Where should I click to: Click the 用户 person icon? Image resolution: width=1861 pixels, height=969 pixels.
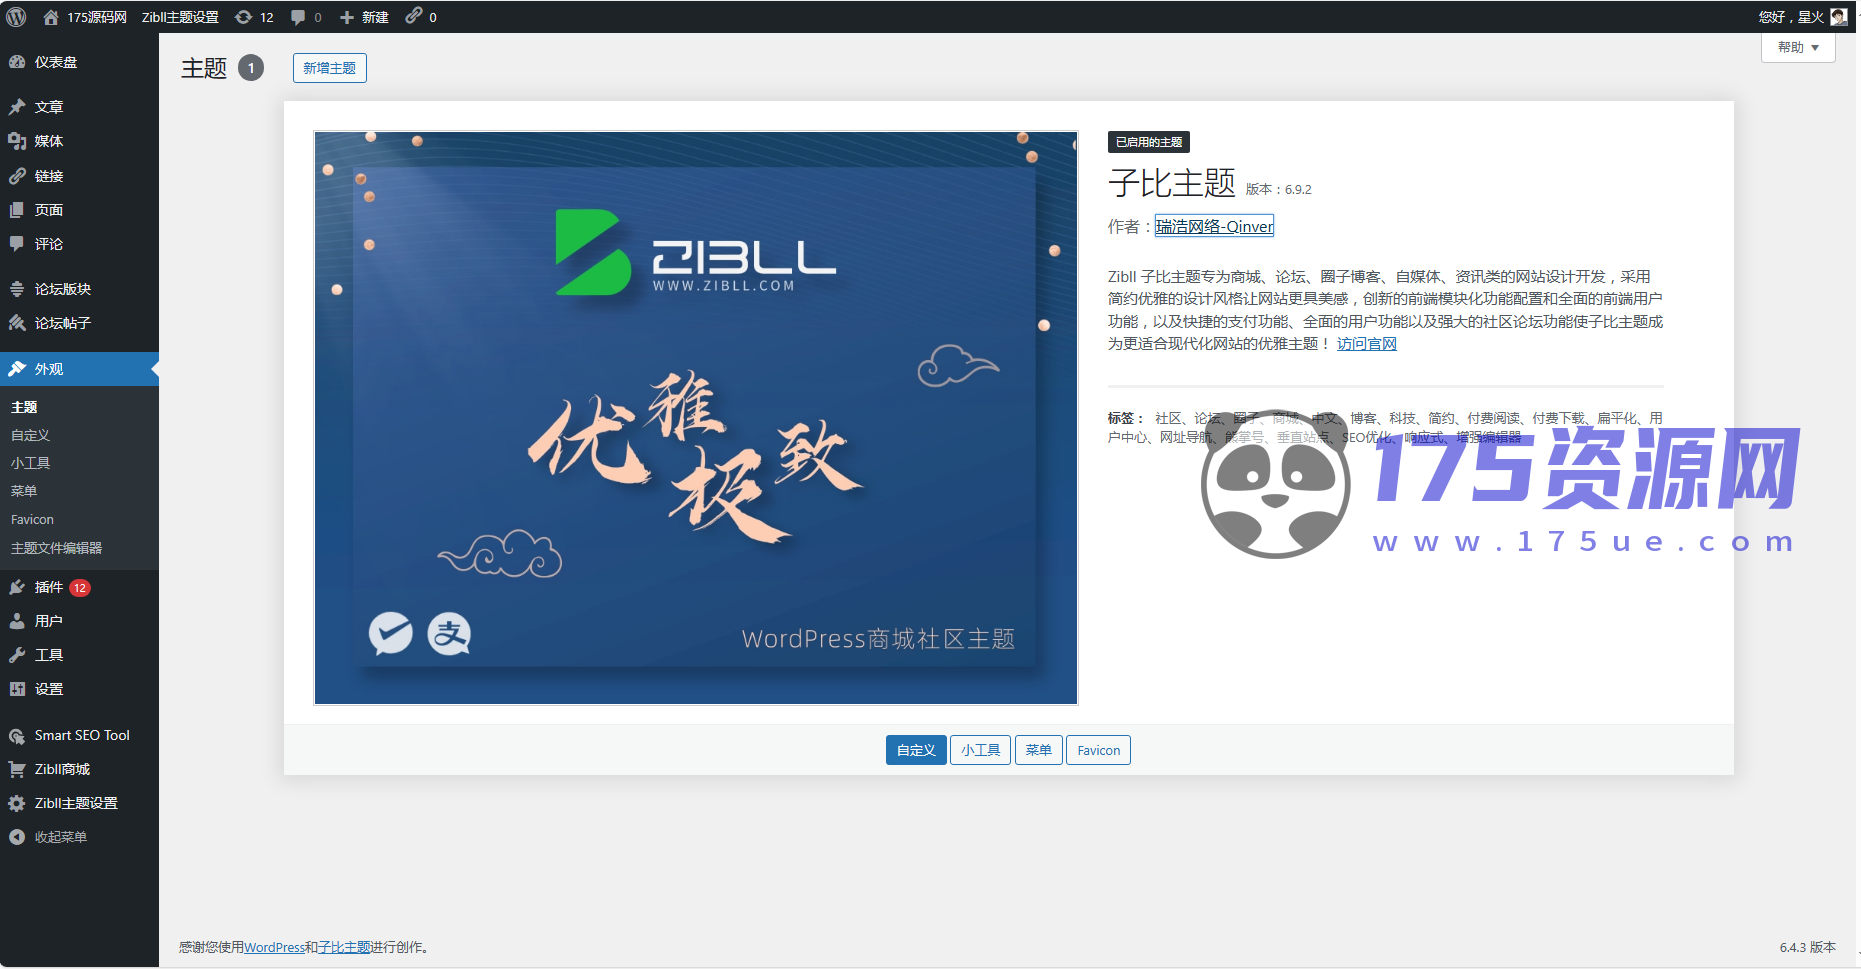[17, 621]
